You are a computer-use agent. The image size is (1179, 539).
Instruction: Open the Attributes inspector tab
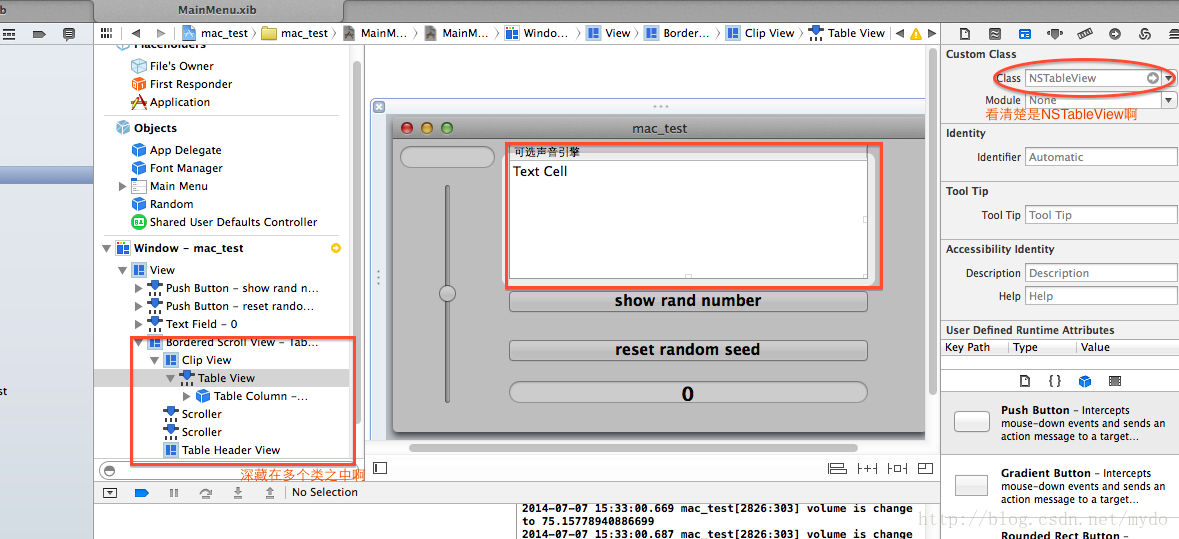coord(1055,34)
